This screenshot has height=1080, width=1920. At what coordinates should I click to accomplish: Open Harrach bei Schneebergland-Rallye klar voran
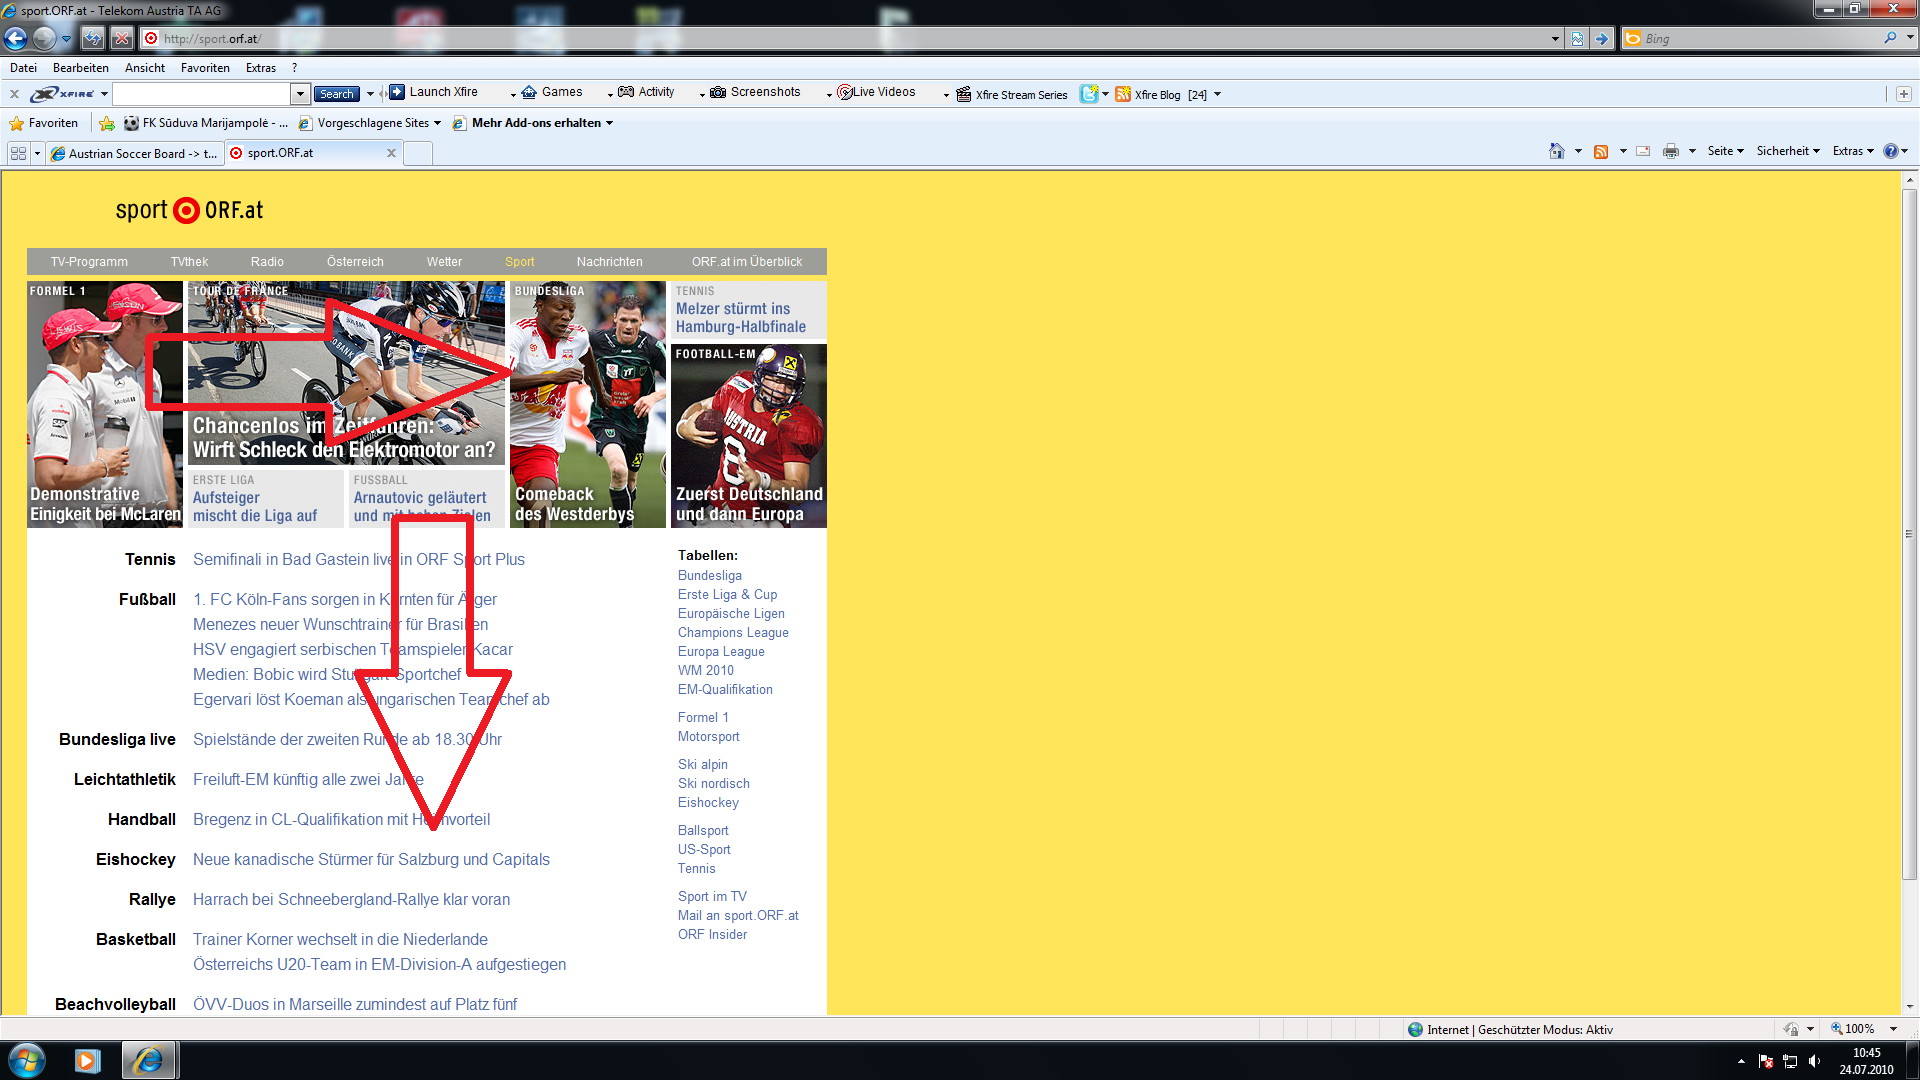click(x=351, y=900)
